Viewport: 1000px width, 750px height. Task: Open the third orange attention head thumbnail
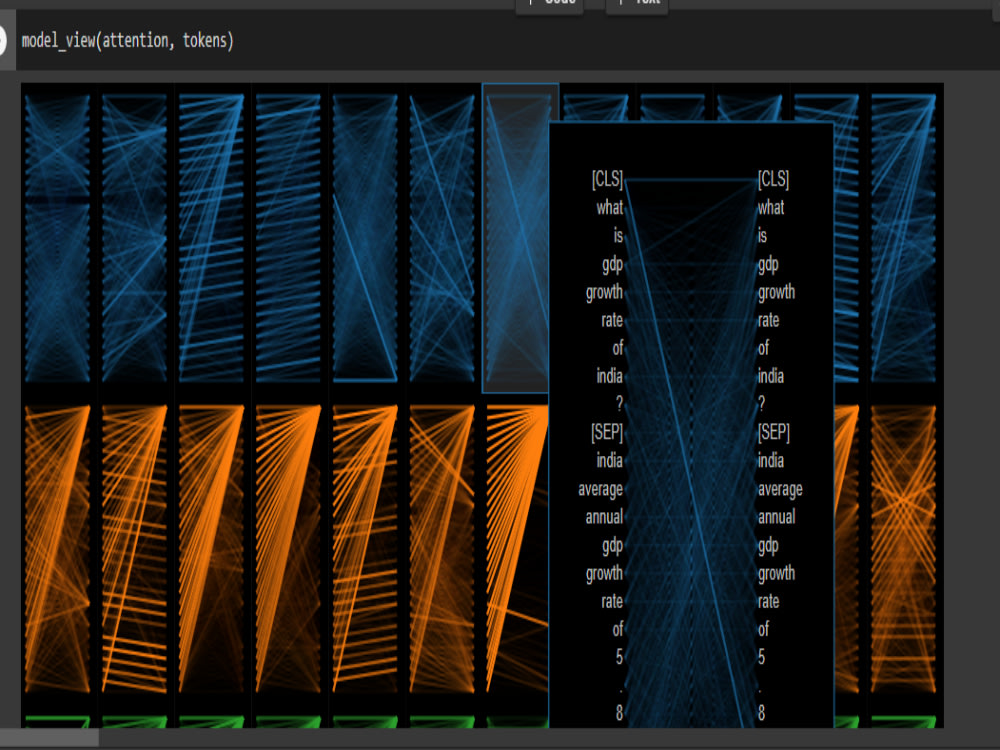211,548
